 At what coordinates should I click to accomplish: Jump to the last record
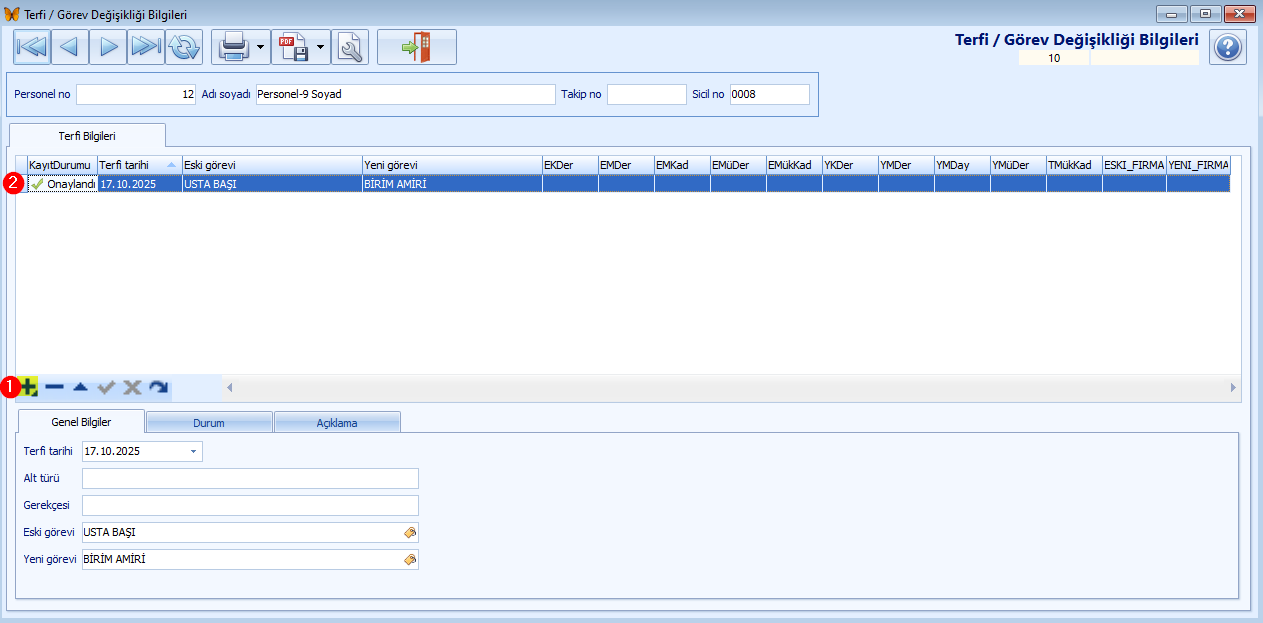(x=146, y=47)
